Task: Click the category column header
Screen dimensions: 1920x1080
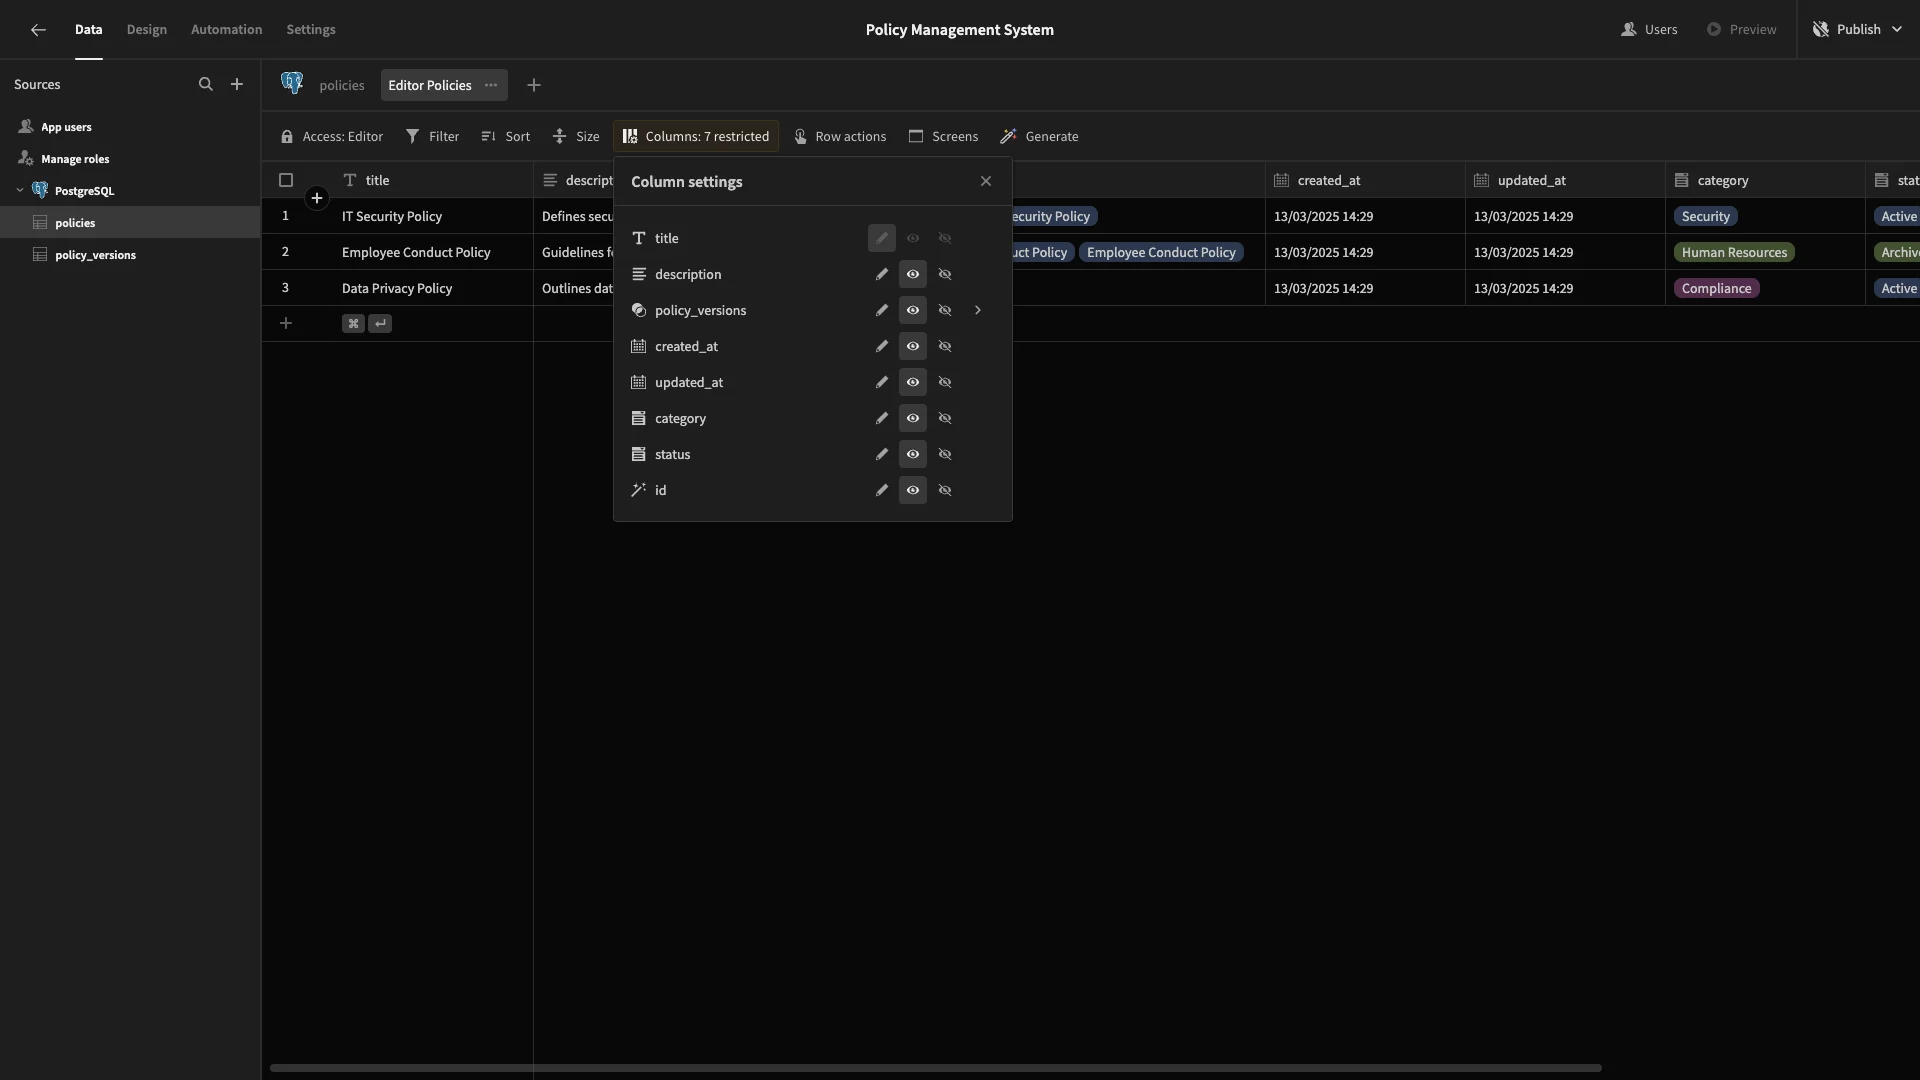Action: (1765, 181)
